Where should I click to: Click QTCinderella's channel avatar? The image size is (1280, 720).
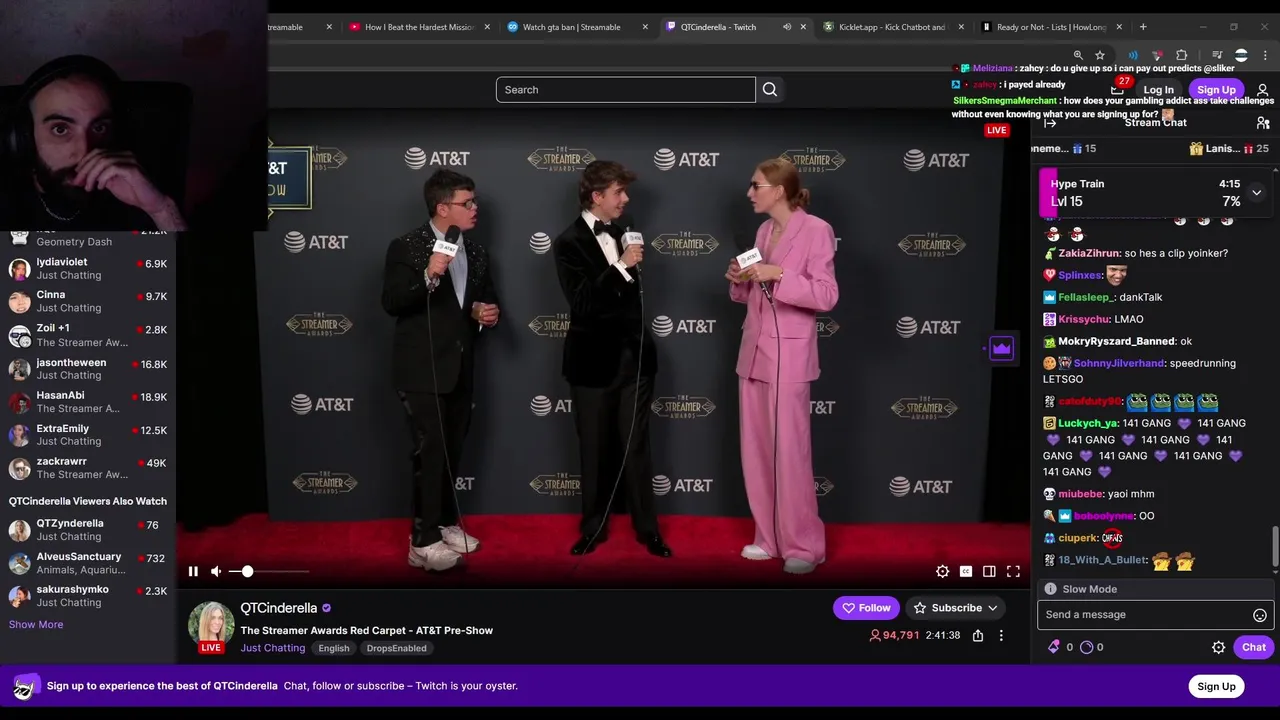[211, 622]
